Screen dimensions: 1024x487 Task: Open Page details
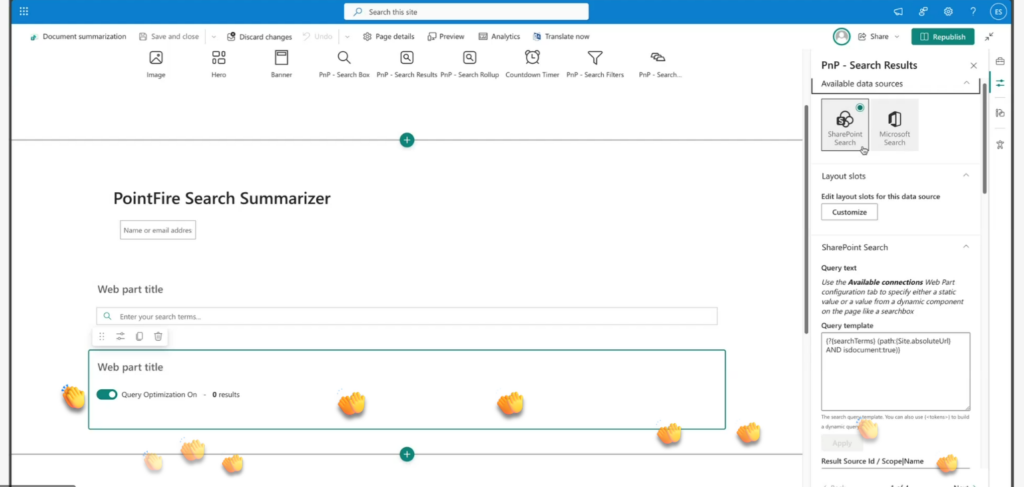[x=389, y=37]
